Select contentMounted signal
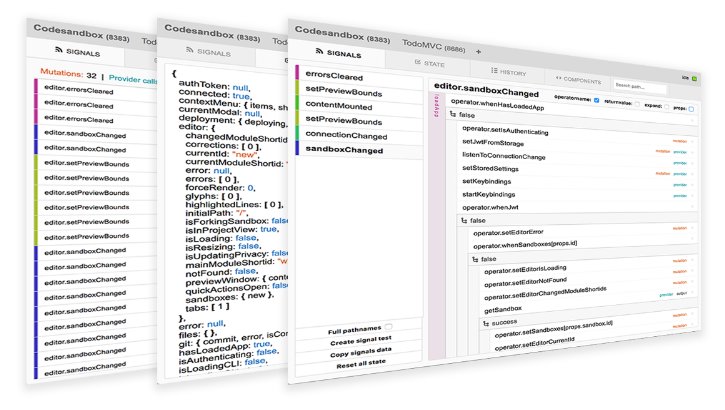Image resolution: width=725 pixels, height=410 pixels. coord(359,106)
